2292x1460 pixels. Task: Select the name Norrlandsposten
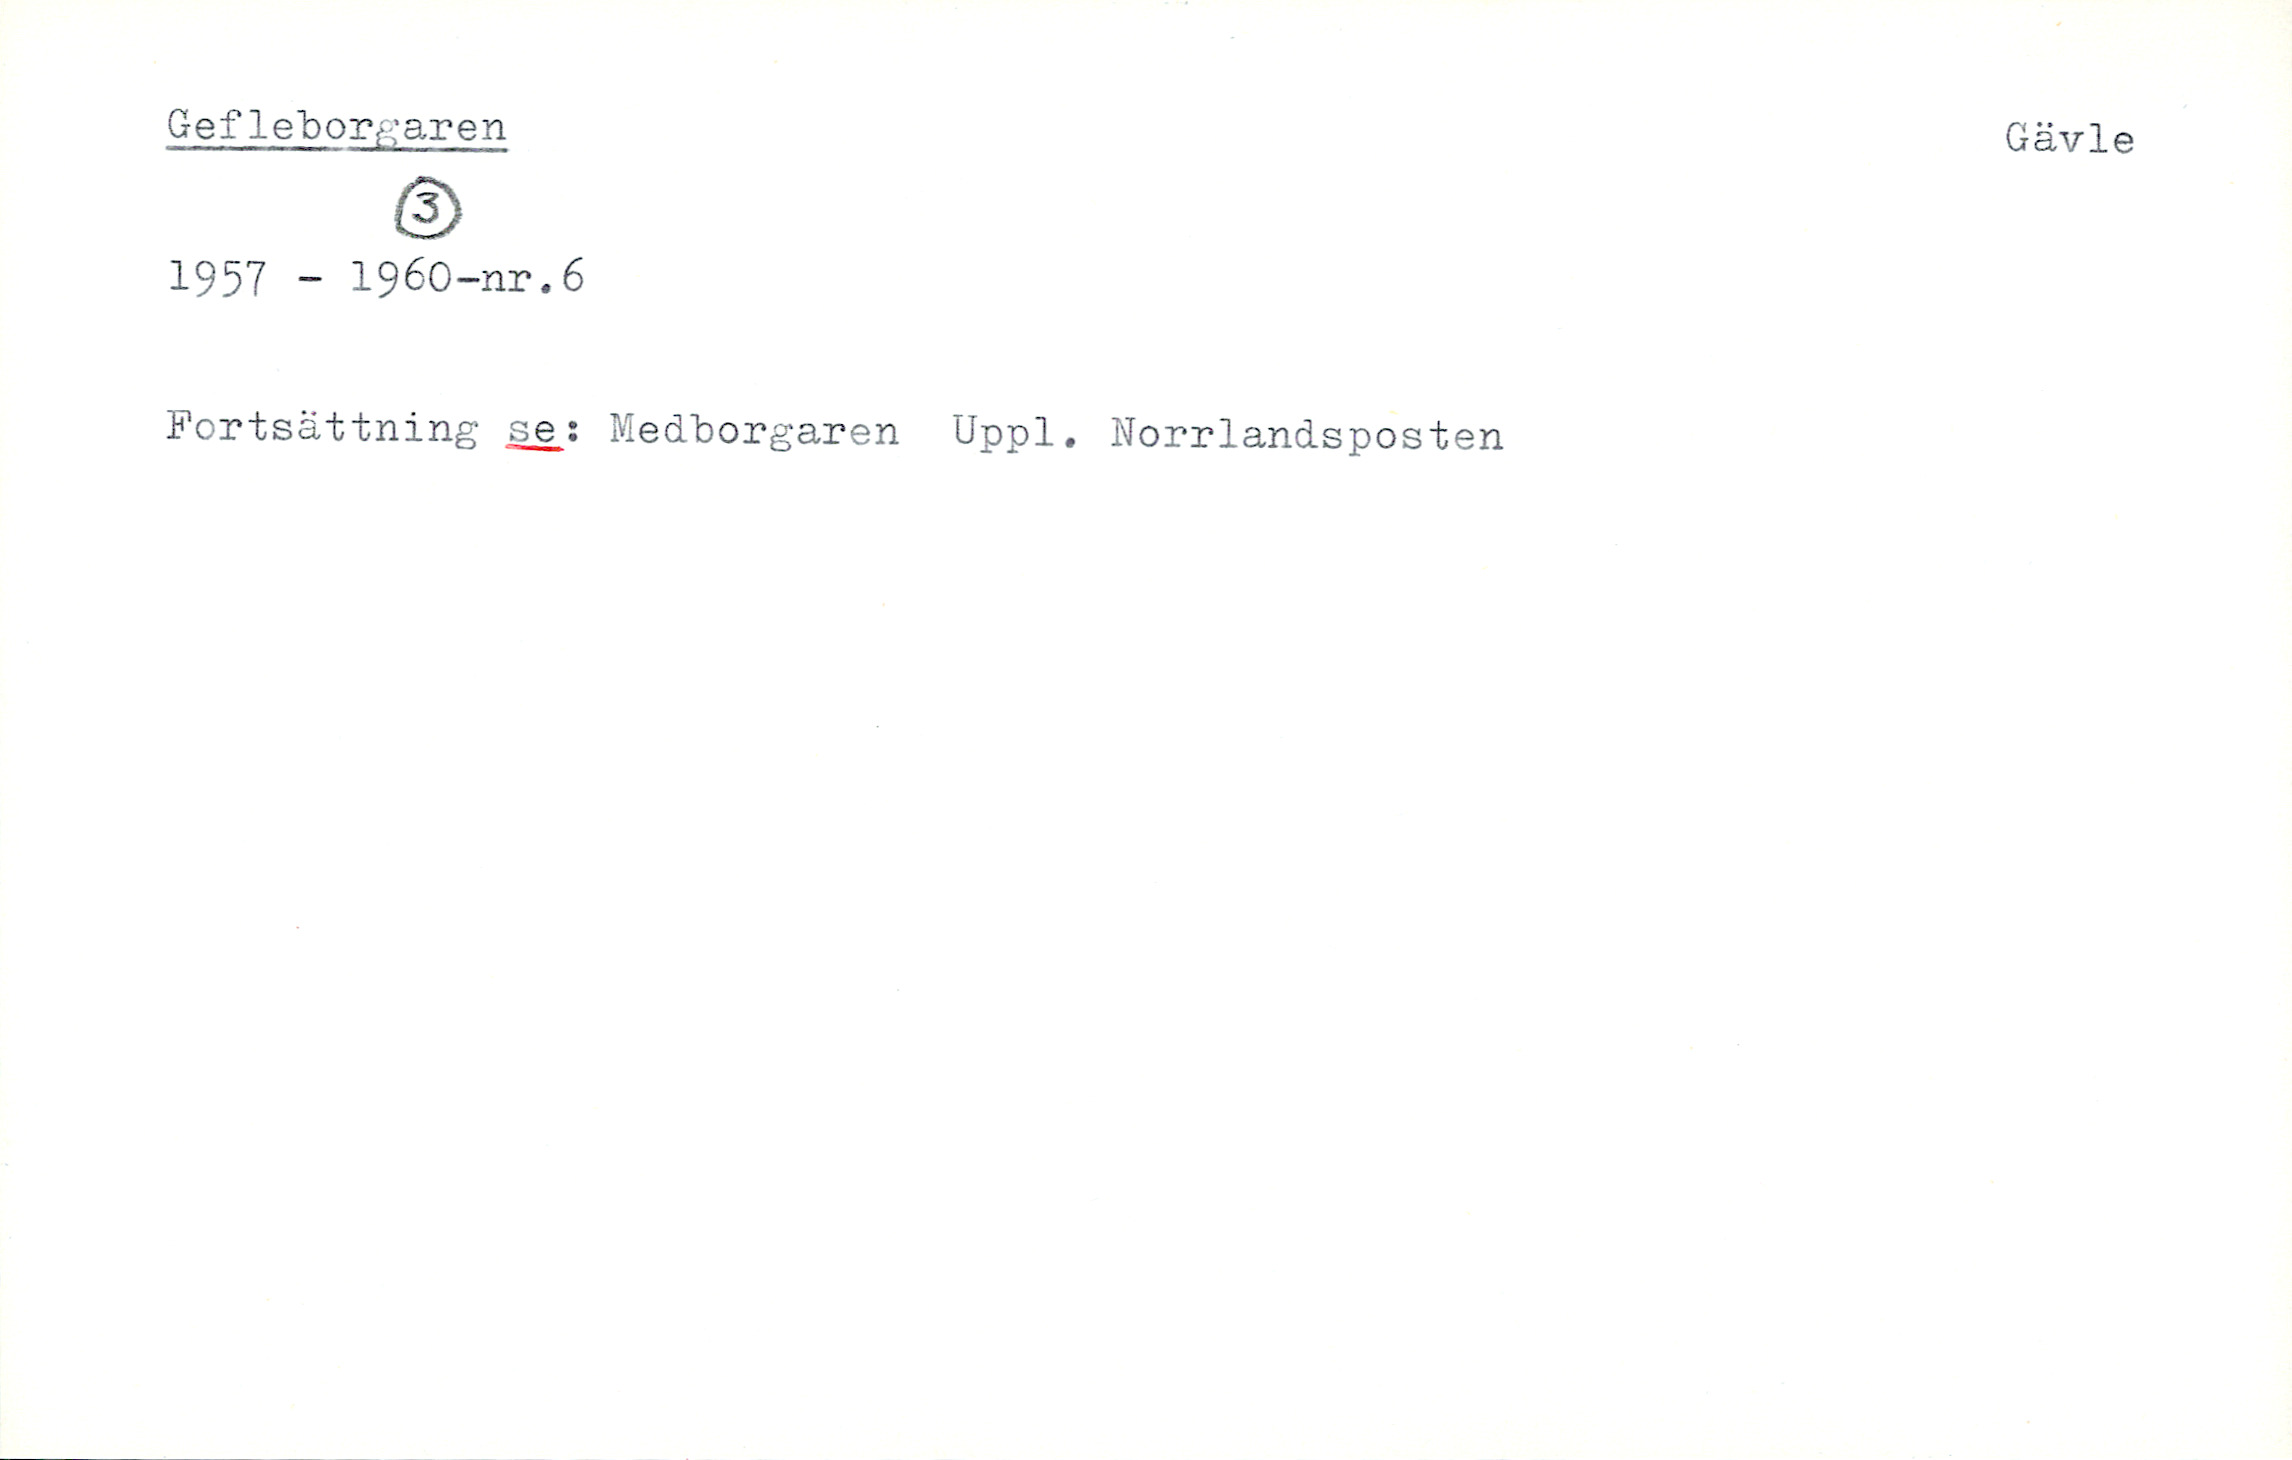click(1306, 436)
